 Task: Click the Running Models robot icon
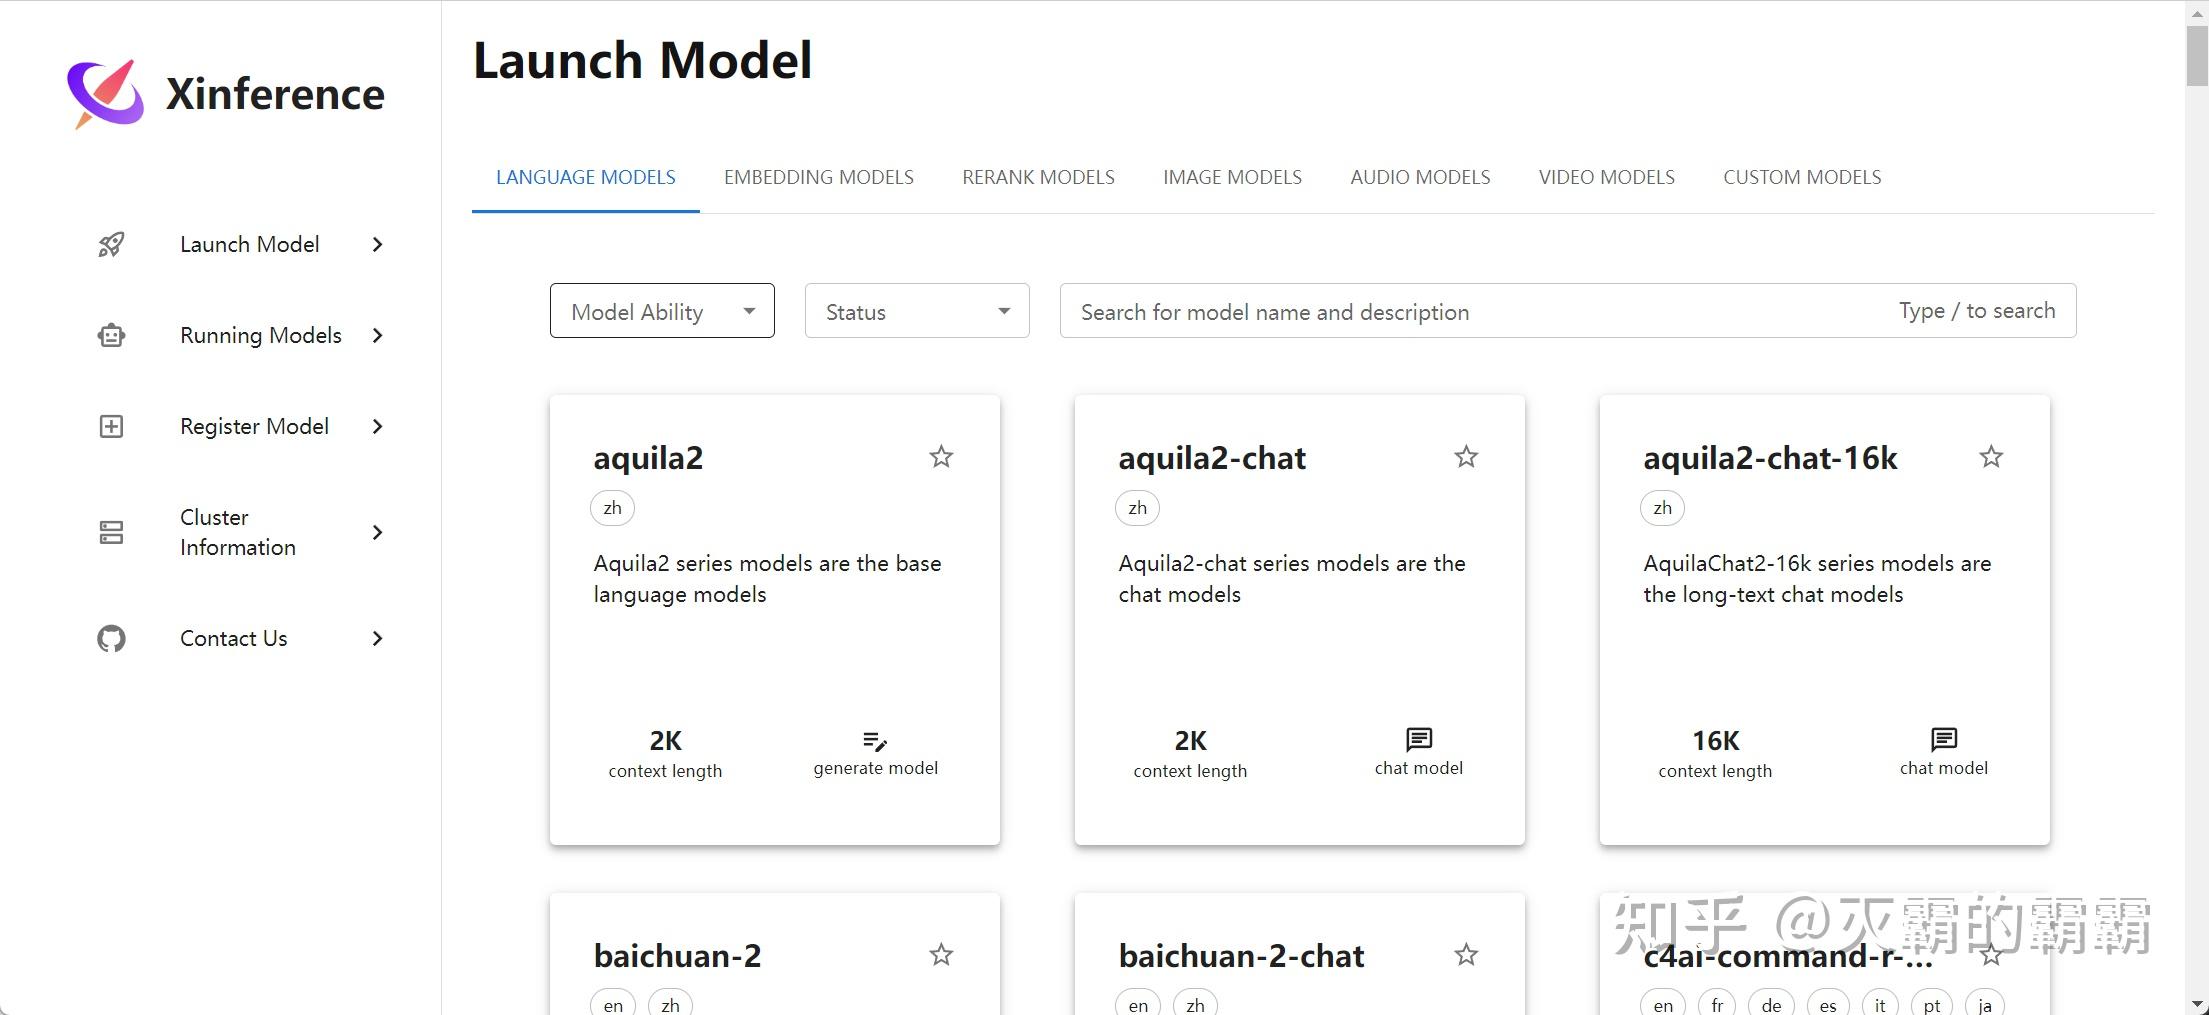pos(111,336)
